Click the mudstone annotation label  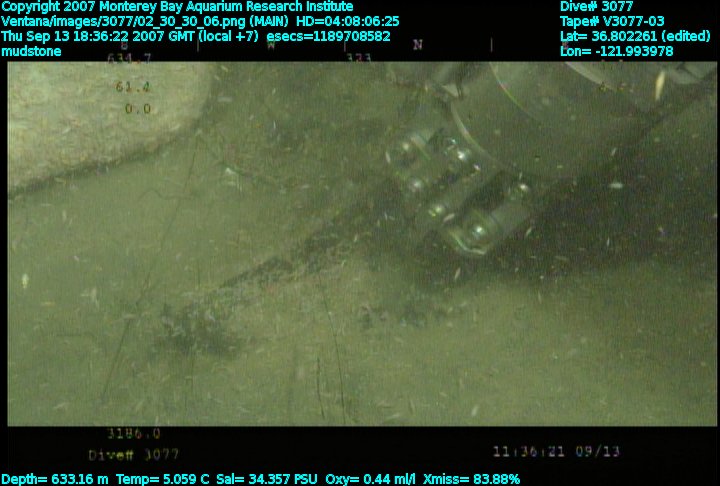[32, 51]
